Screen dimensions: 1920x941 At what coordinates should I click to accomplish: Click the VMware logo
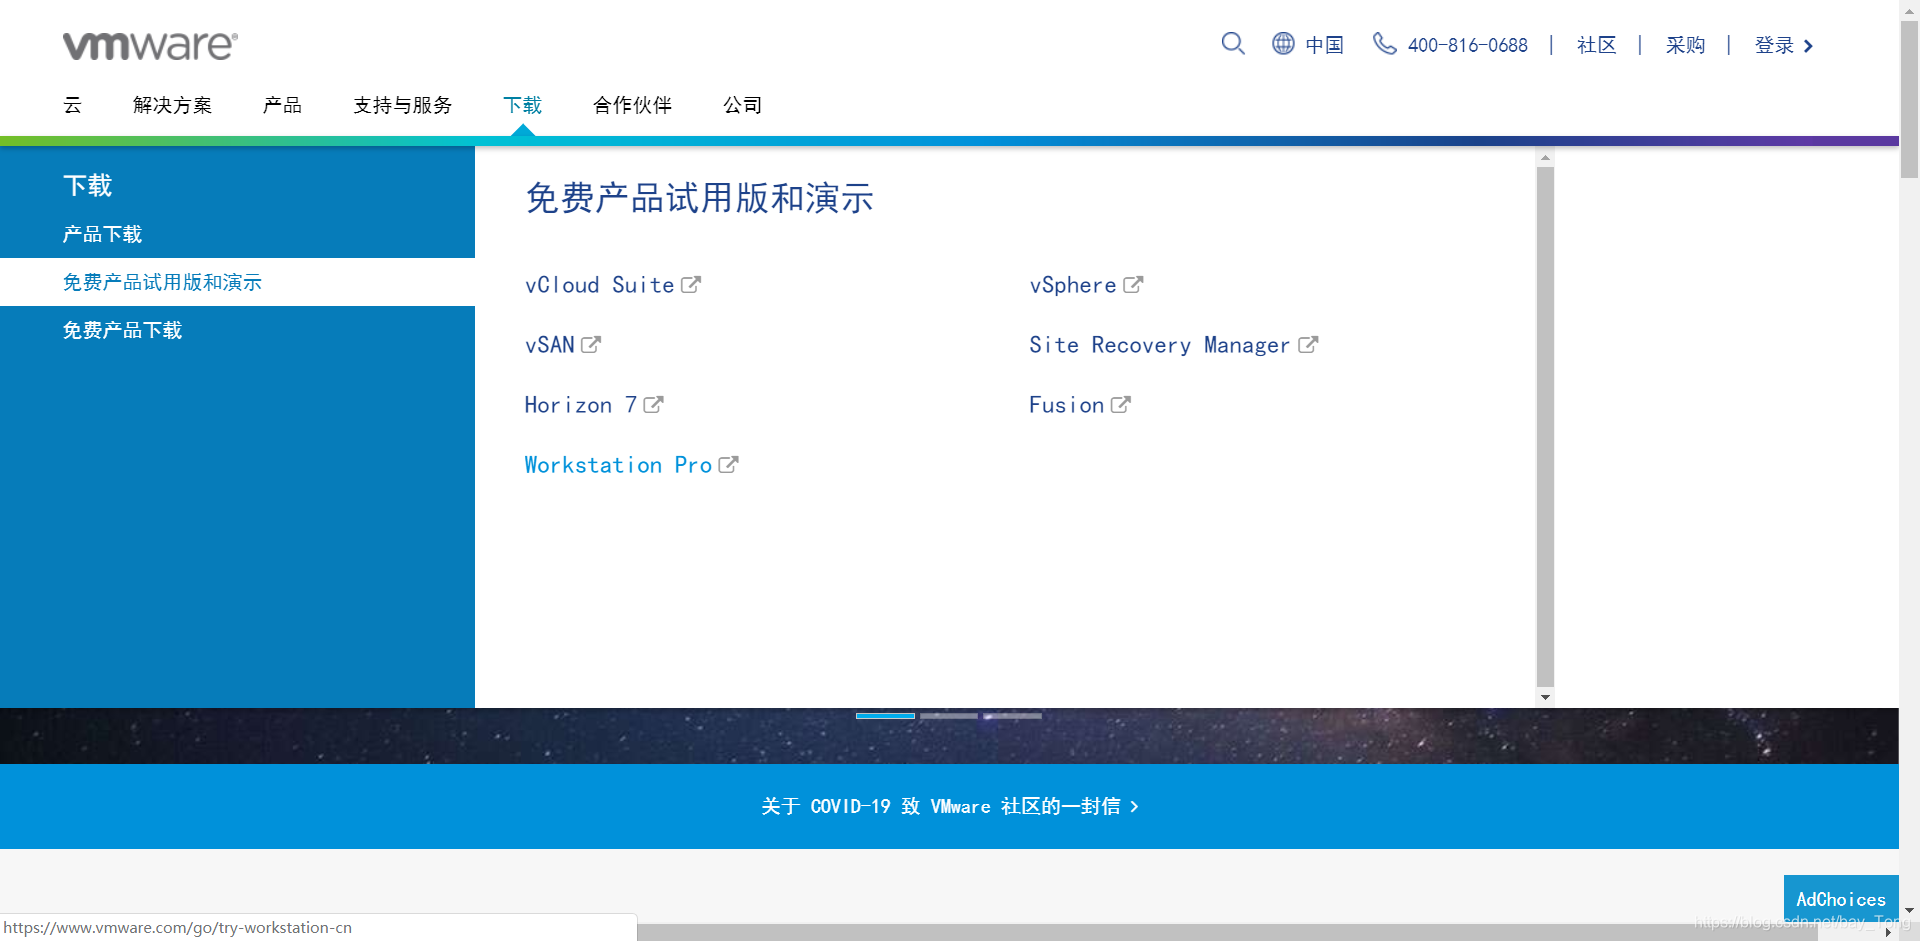tap(150, 45)
